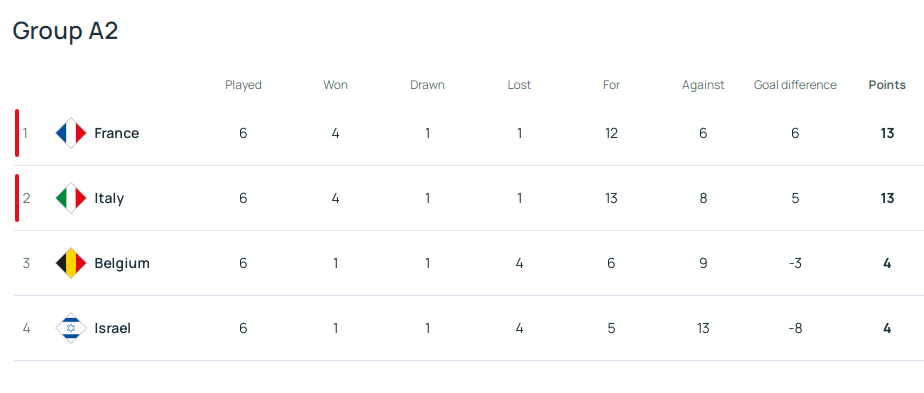The height and width of the screenshot is (393, 924).
Task: Click the red qualification marker beside Italy
Action: point(17,198)
